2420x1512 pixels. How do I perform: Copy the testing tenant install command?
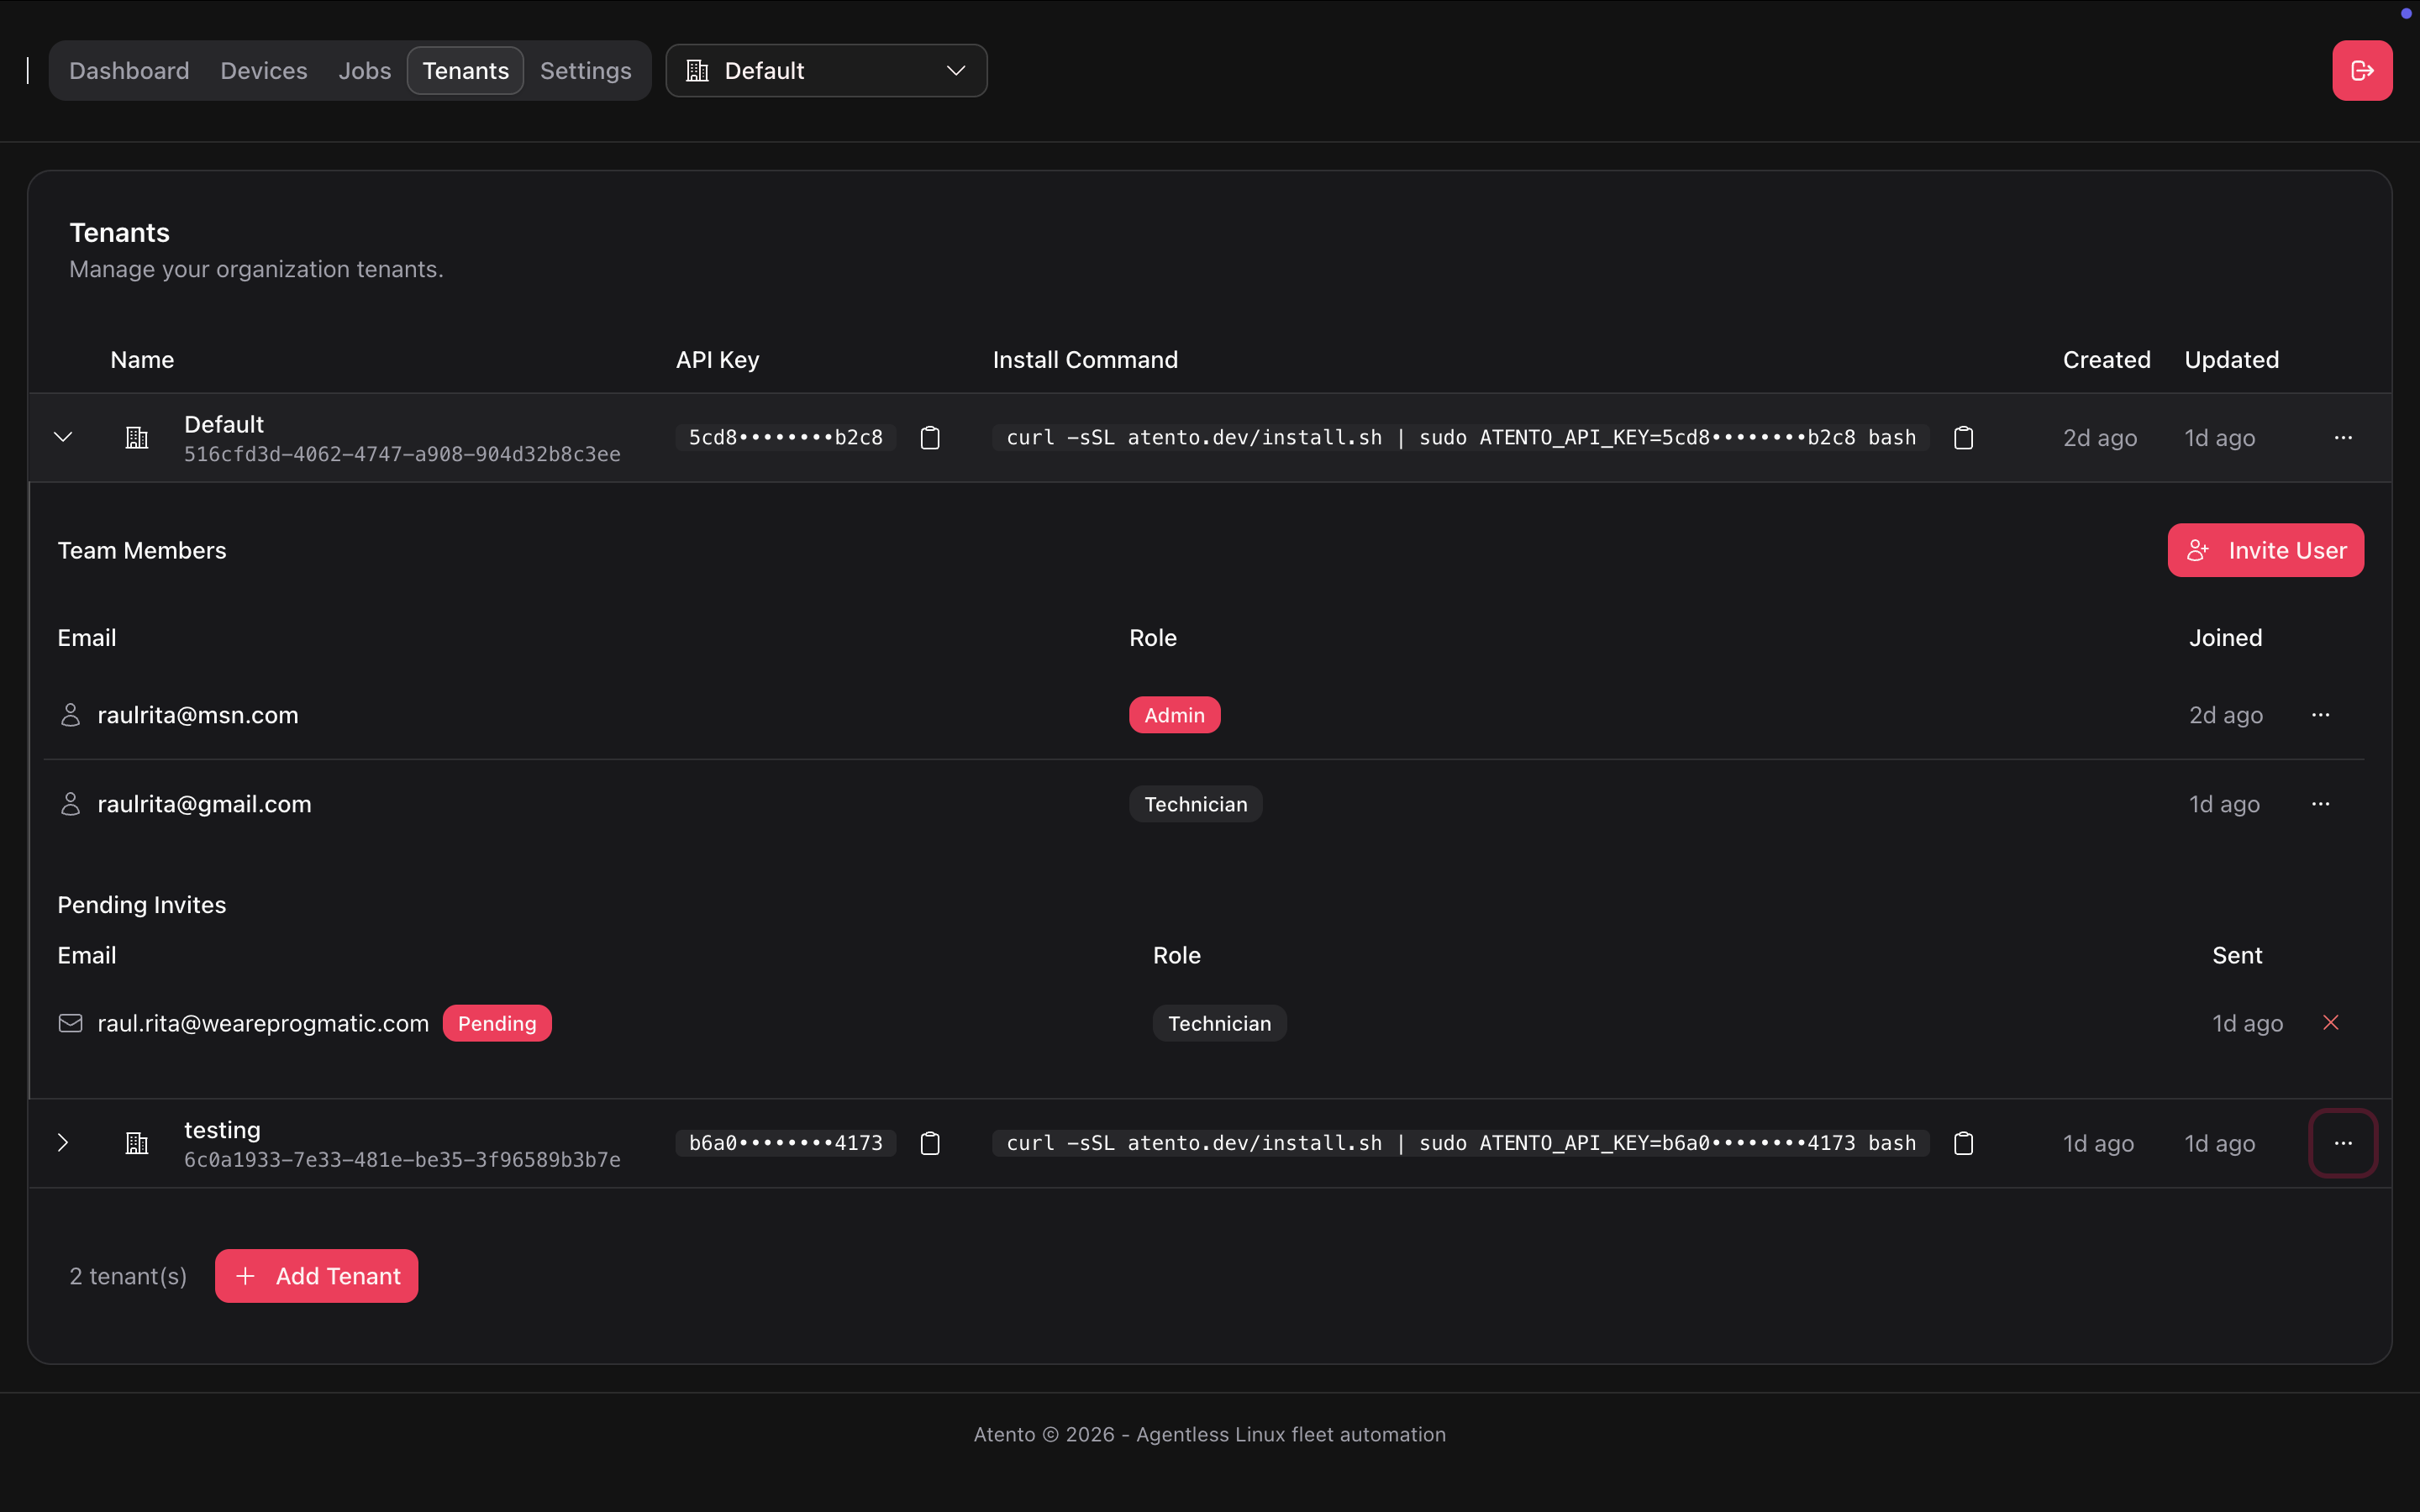tap(1962, 1143)
